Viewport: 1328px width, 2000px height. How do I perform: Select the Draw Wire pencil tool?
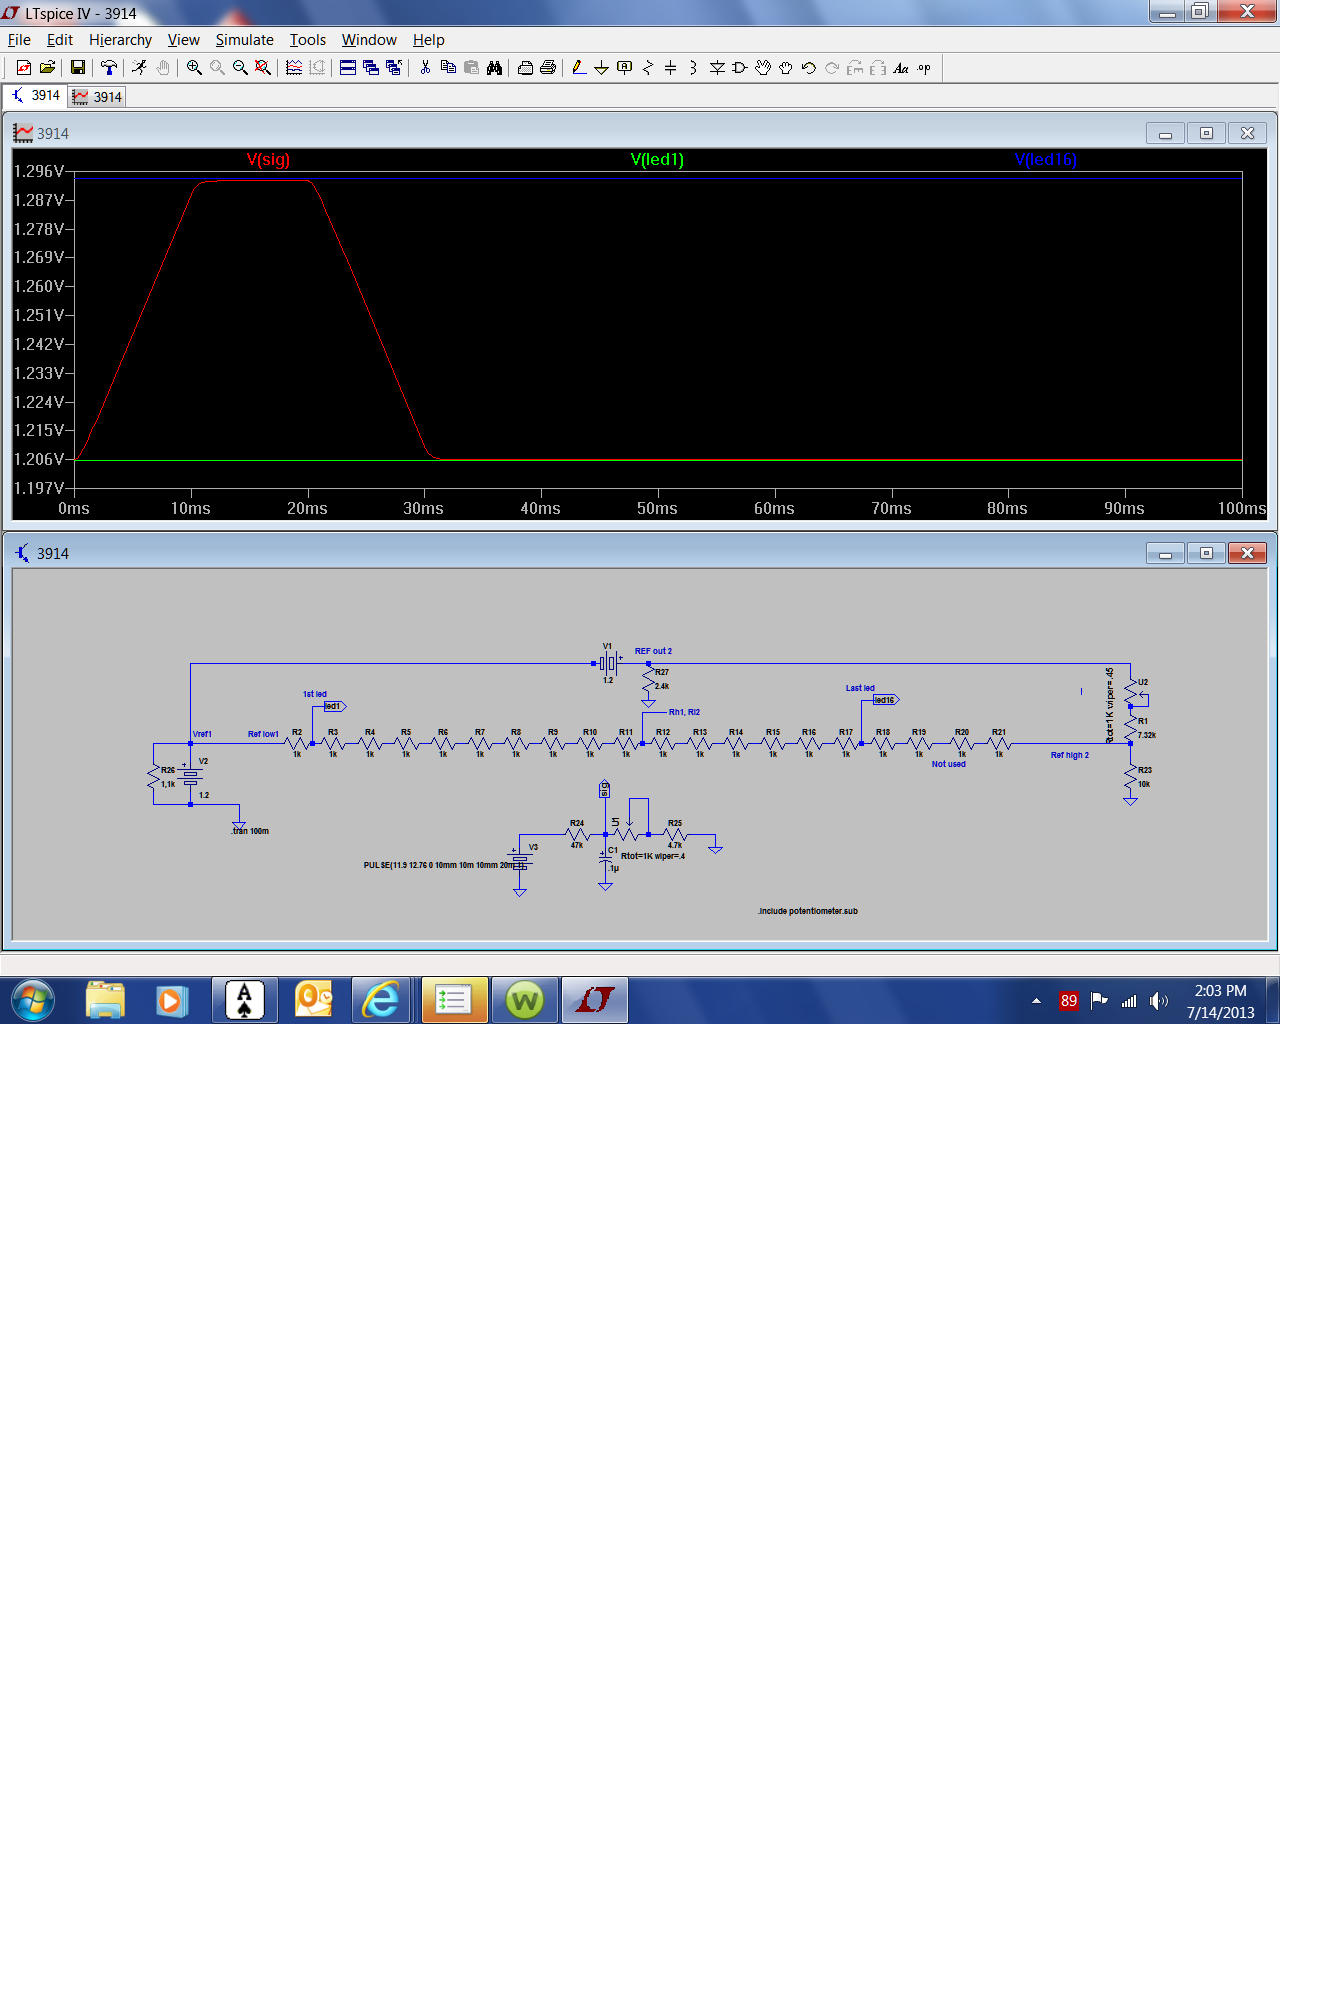click(x=578, y=68)
